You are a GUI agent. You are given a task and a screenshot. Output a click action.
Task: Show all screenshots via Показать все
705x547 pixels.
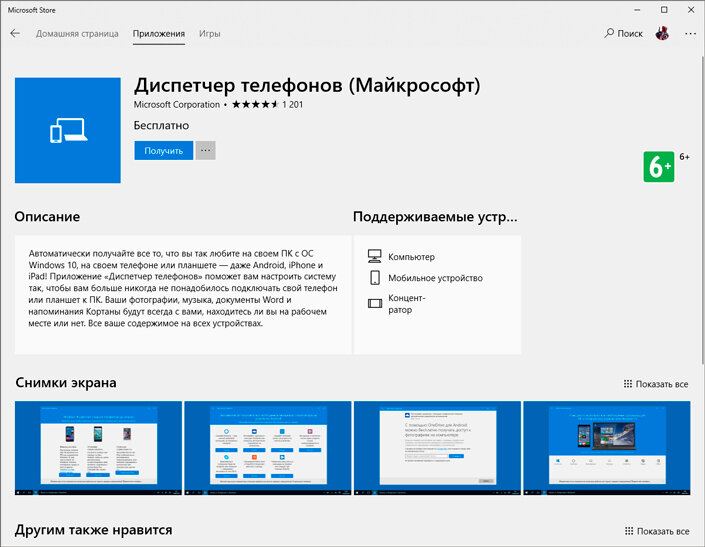coord(656,384)
